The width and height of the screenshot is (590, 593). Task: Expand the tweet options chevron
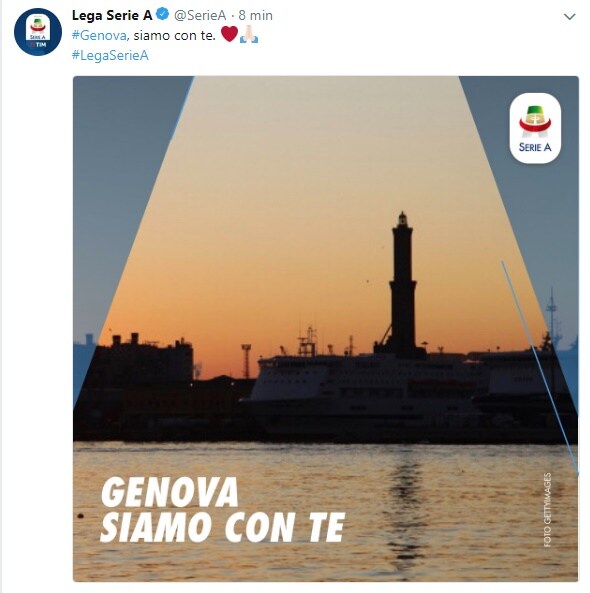(x=569, y=16)
